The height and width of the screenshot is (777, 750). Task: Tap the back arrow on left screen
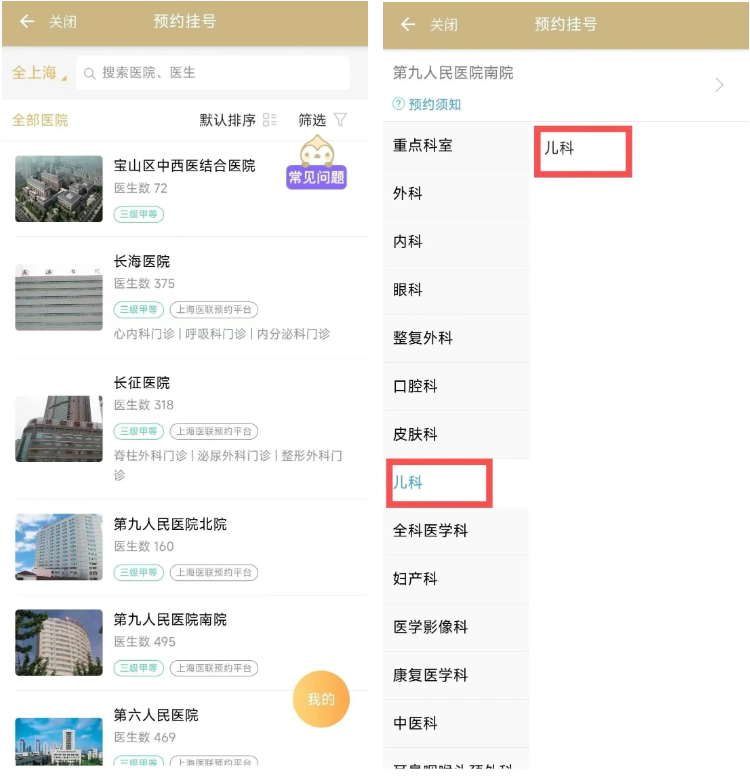(x=27, y=21)
